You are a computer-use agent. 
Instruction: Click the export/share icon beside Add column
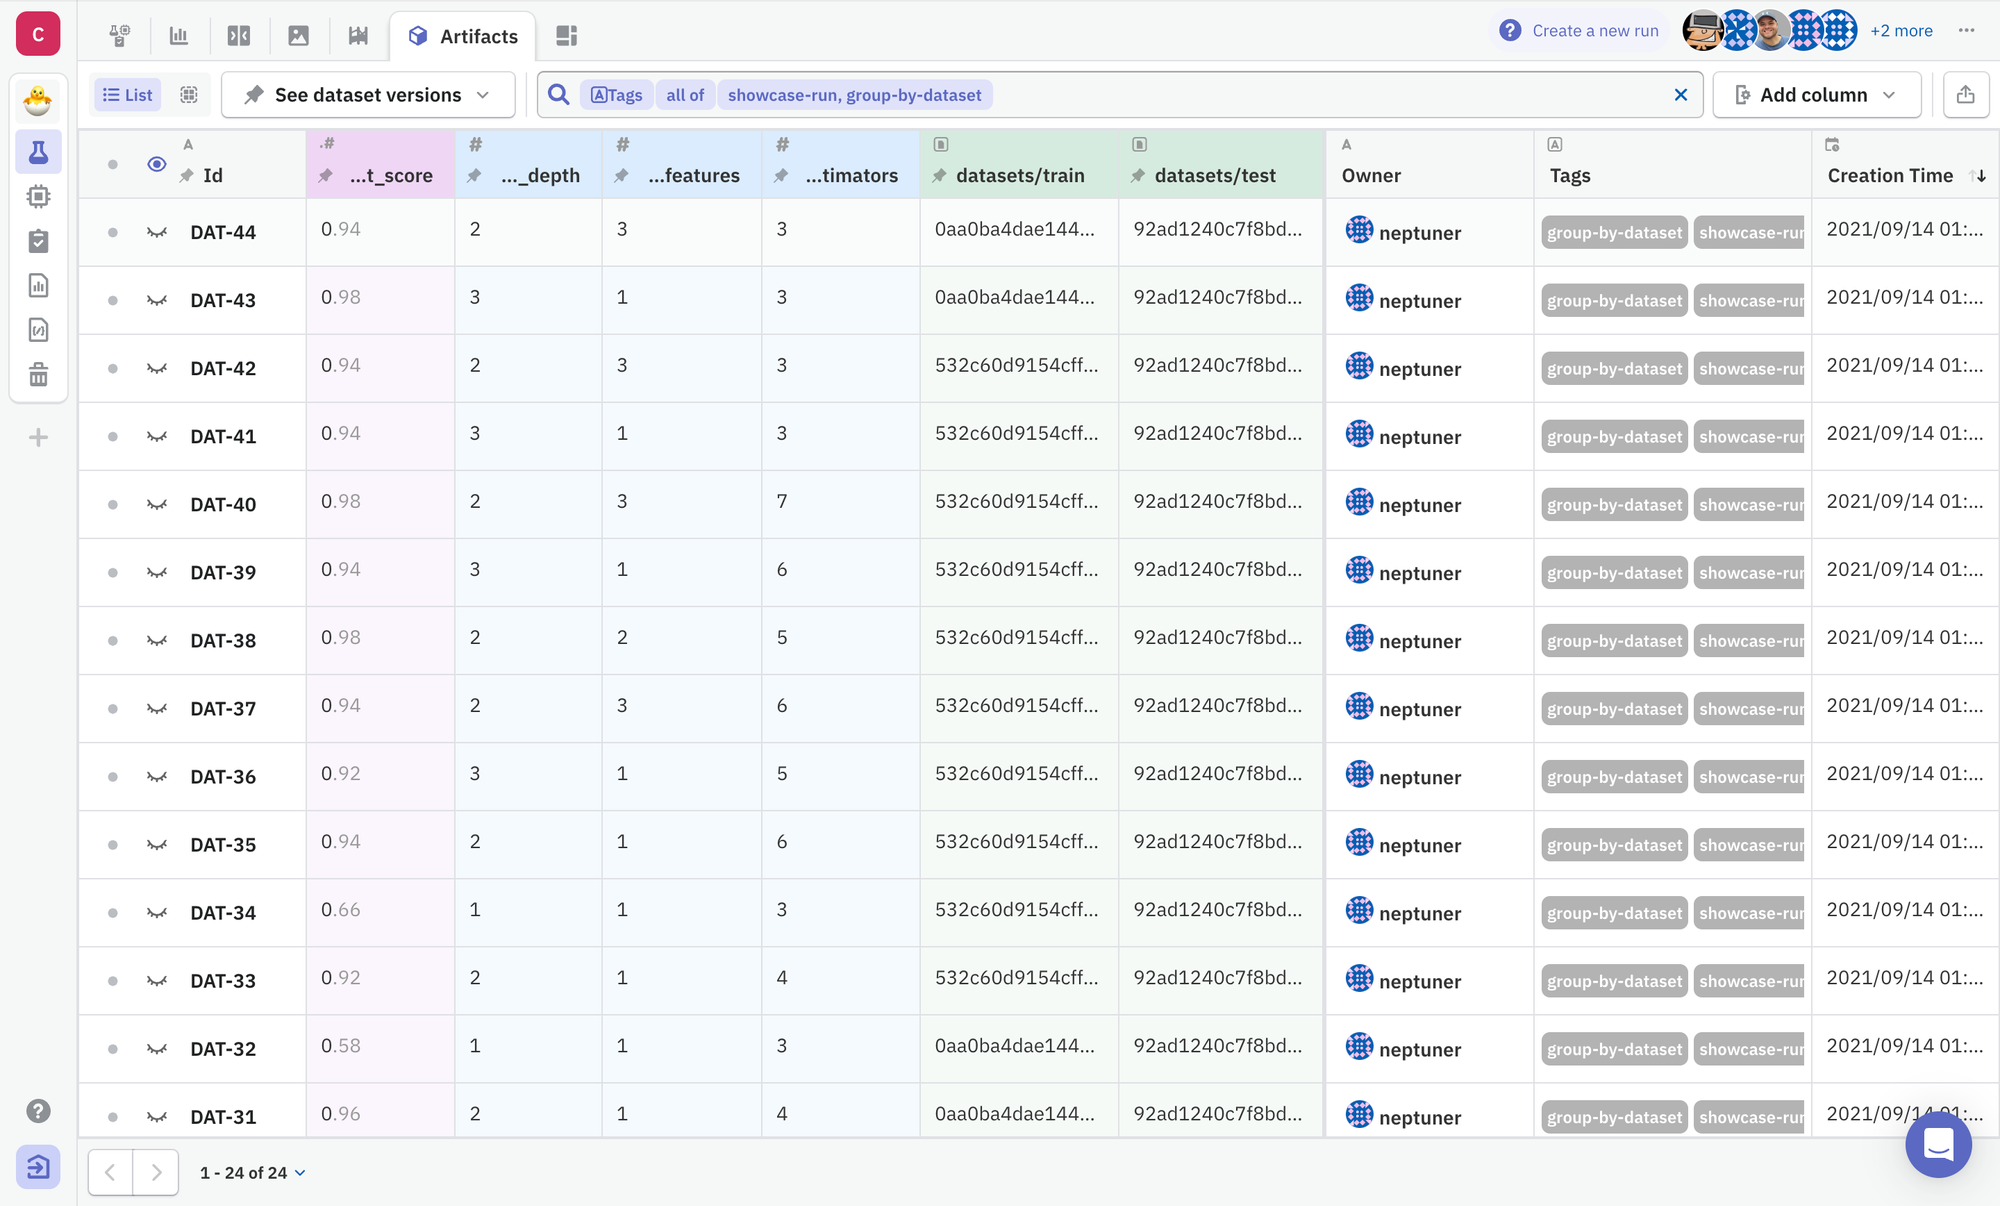[1965, 95]
